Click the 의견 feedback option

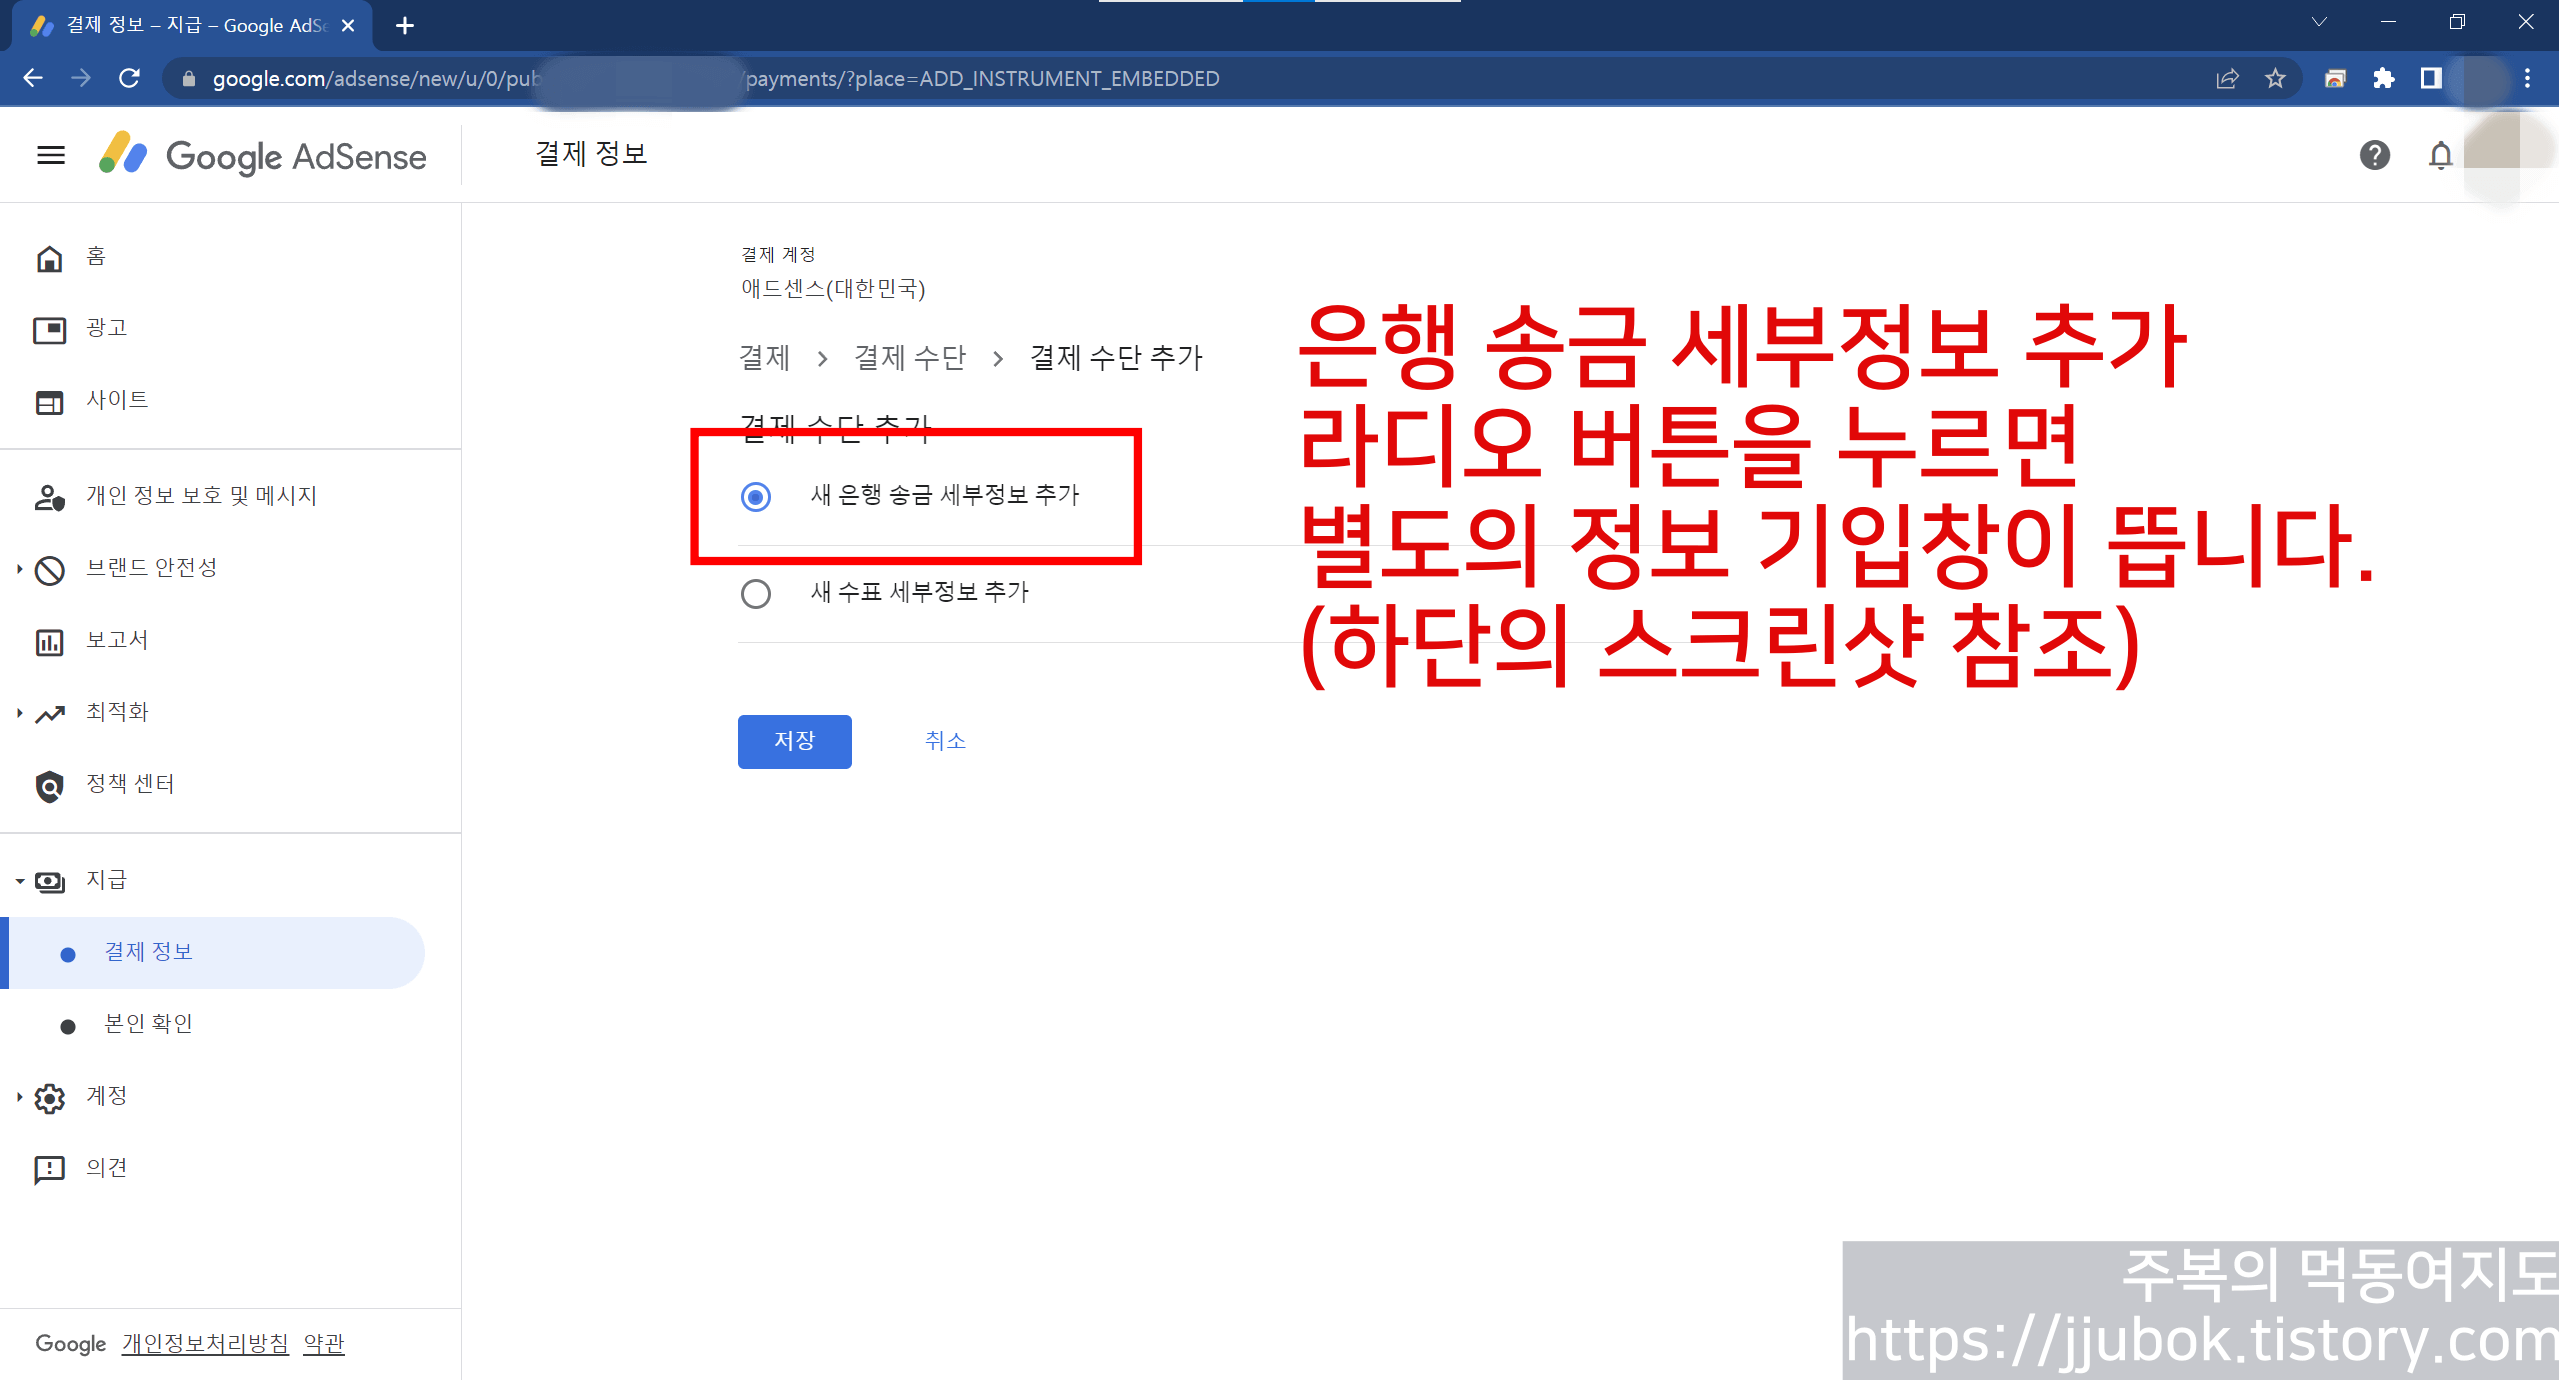click(106, 1167)
